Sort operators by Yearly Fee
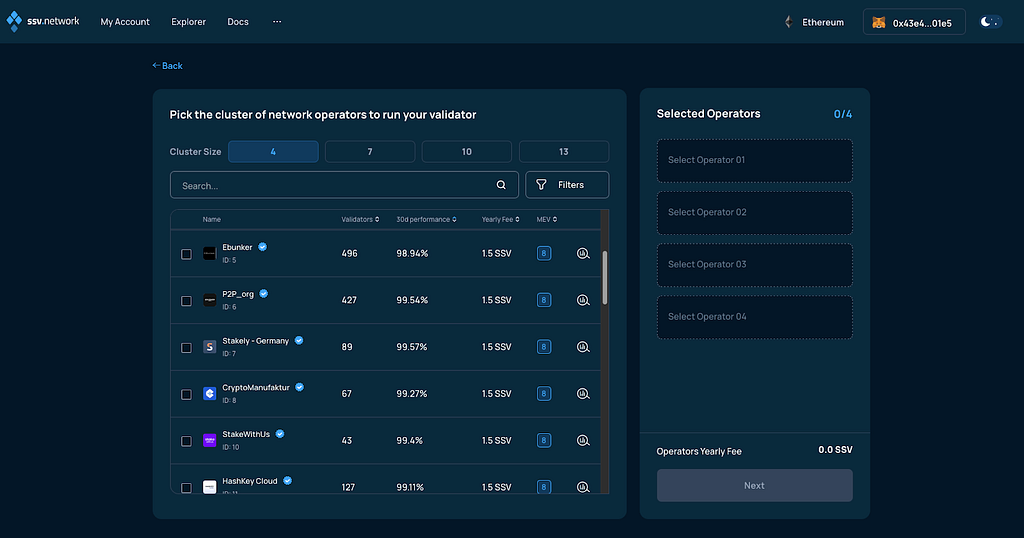Viewport: 1024px width, 538px height. pyautogui.click(x=500, y=219)
